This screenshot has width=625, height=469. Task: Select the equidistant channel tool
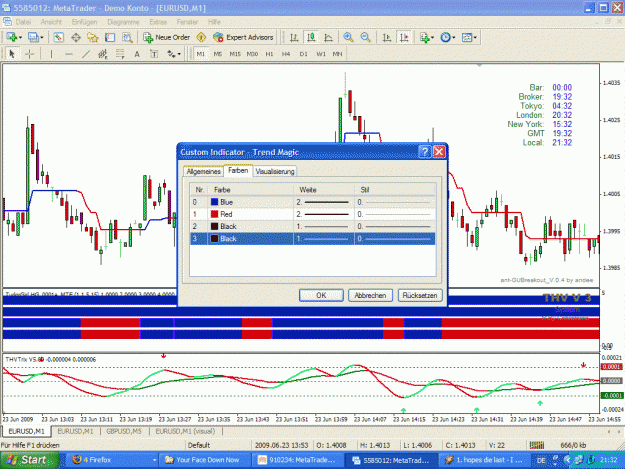103,54
